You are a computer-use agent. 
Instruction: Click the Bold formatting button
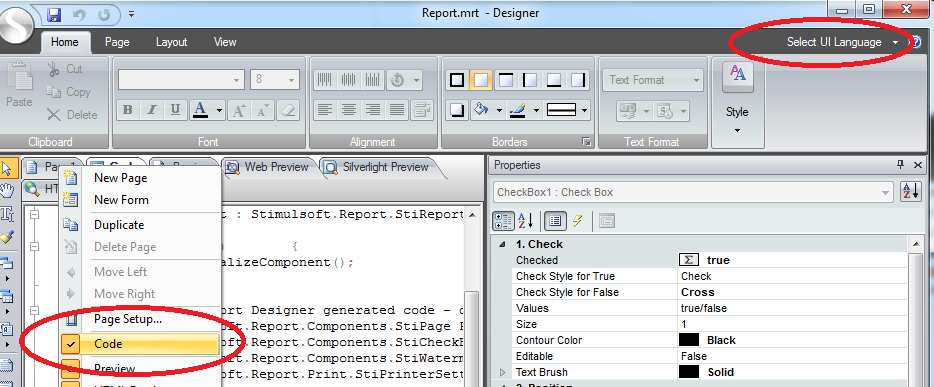(127, 110)
